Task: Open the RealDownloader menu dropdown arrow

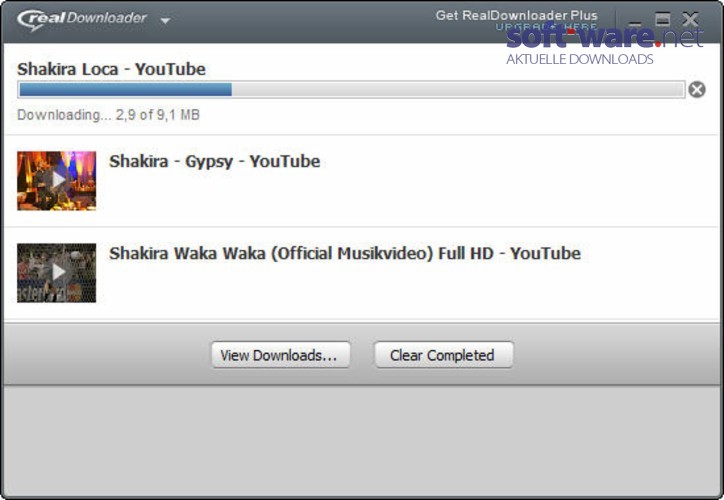Action: pyautogui.click(x=165, y=21)
